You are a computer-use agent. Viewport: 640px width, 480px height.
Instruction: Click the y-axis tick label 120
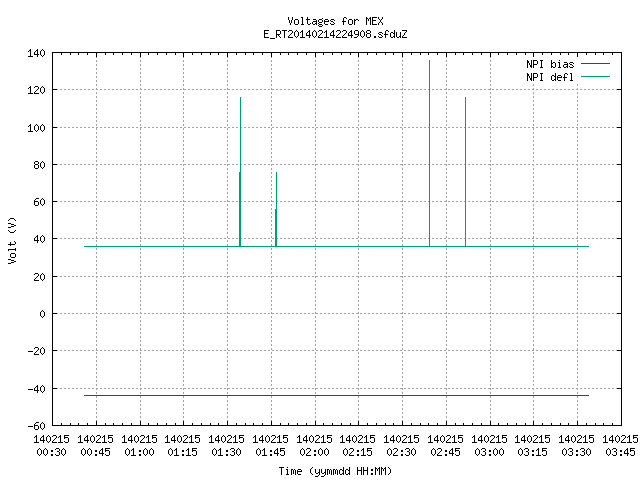tap(36, 90)
